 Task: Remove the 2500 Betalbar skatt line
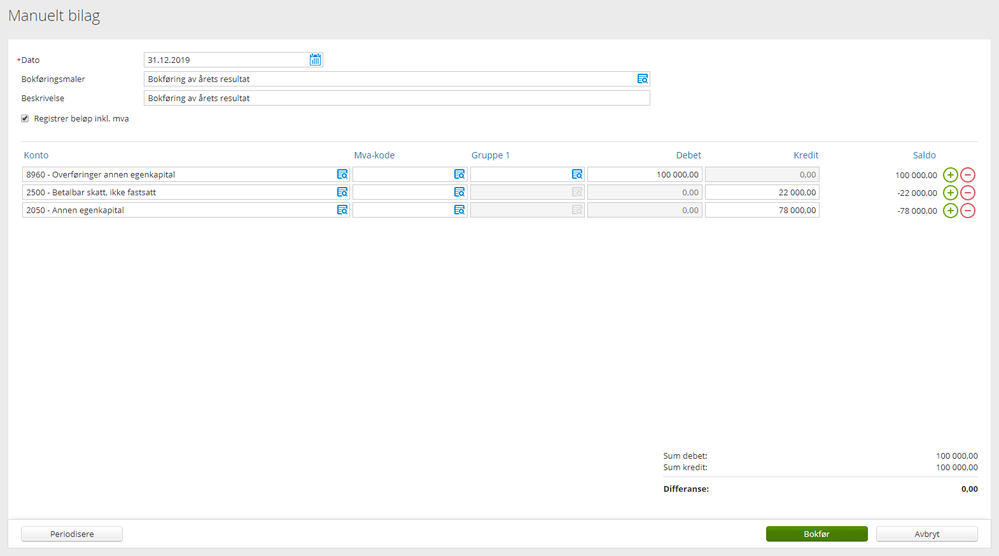[968, 192]
